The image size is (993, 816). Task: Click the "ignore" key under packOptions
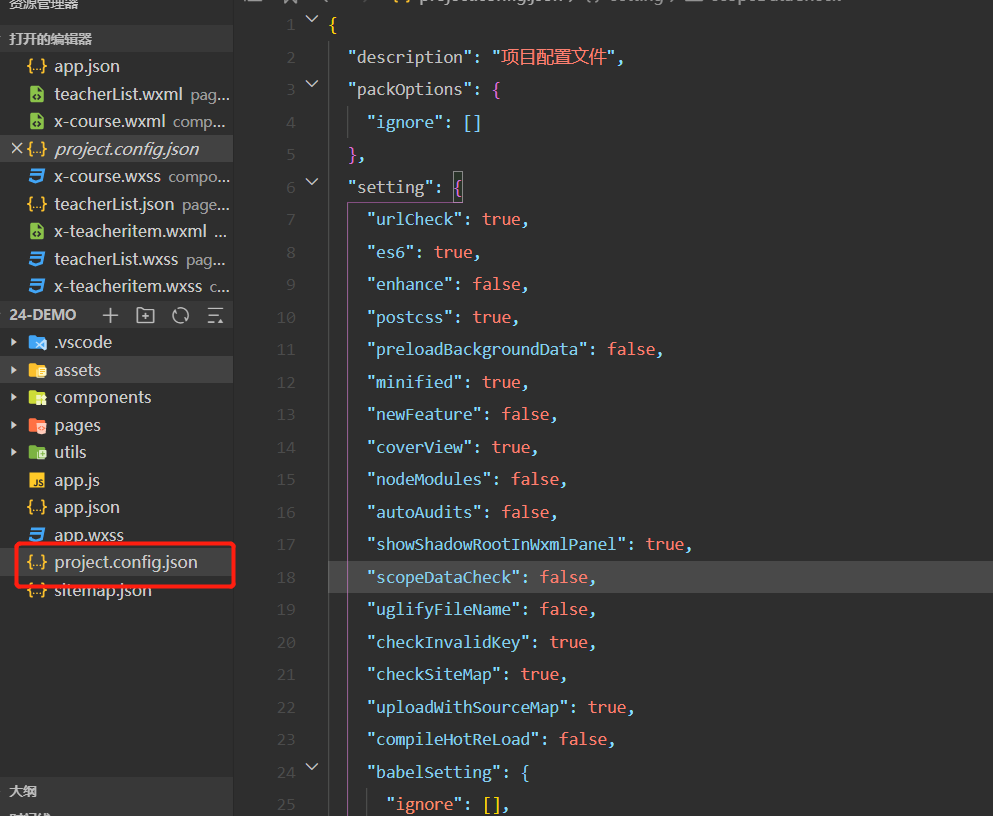pos(405,123)
